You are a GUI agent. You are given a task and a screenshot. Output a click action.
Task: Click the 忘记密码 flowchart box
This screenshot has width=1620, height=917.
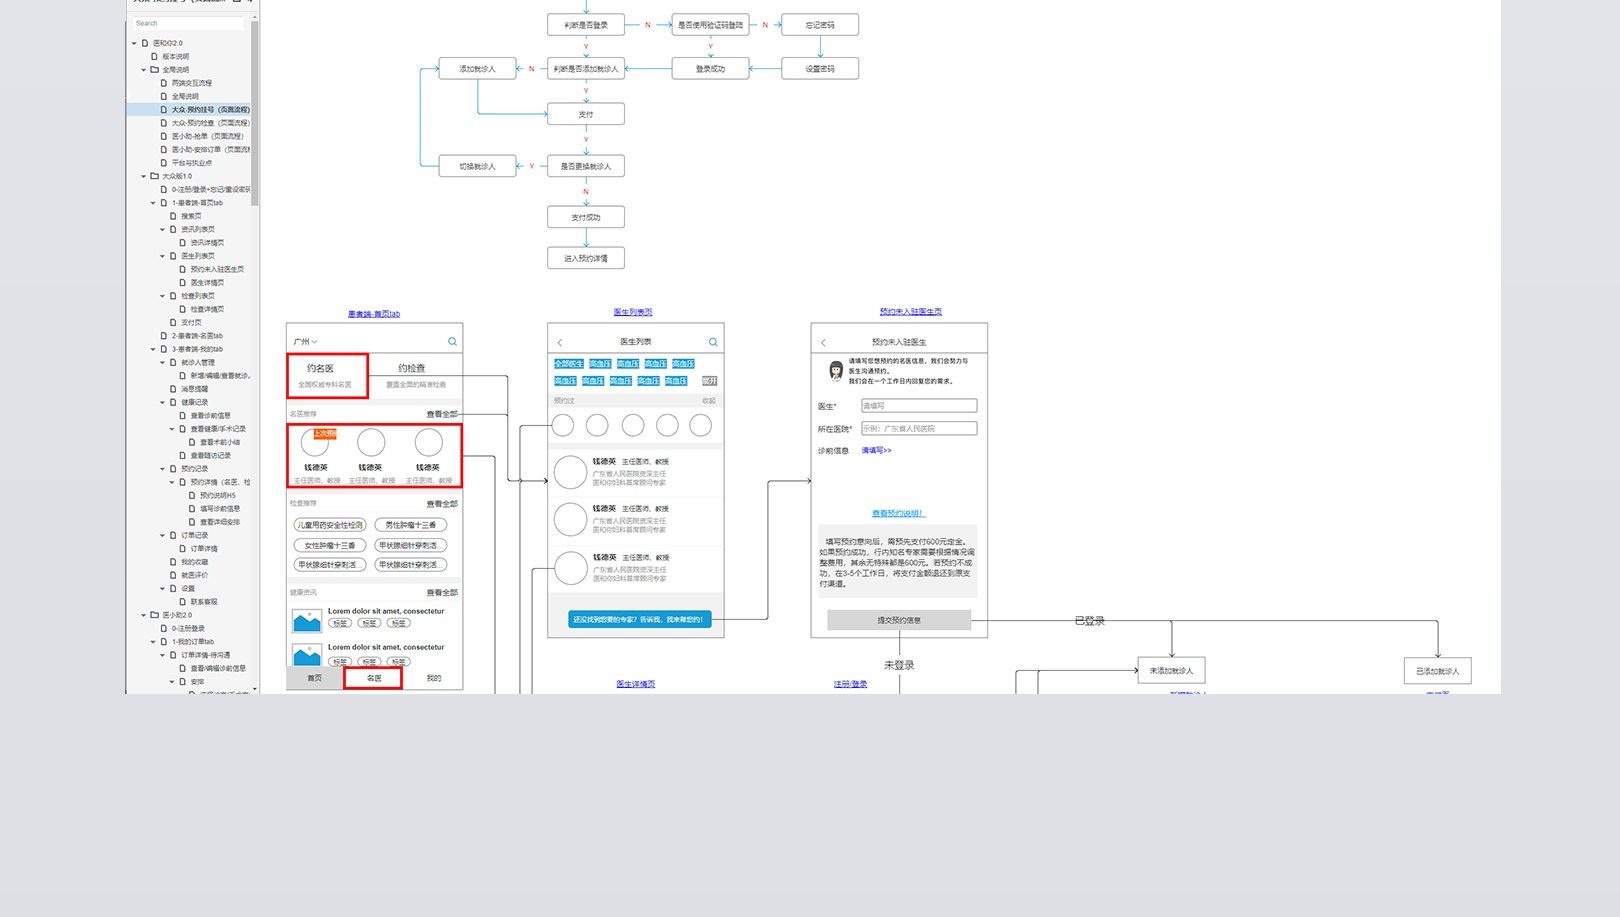tap(820, 25)
